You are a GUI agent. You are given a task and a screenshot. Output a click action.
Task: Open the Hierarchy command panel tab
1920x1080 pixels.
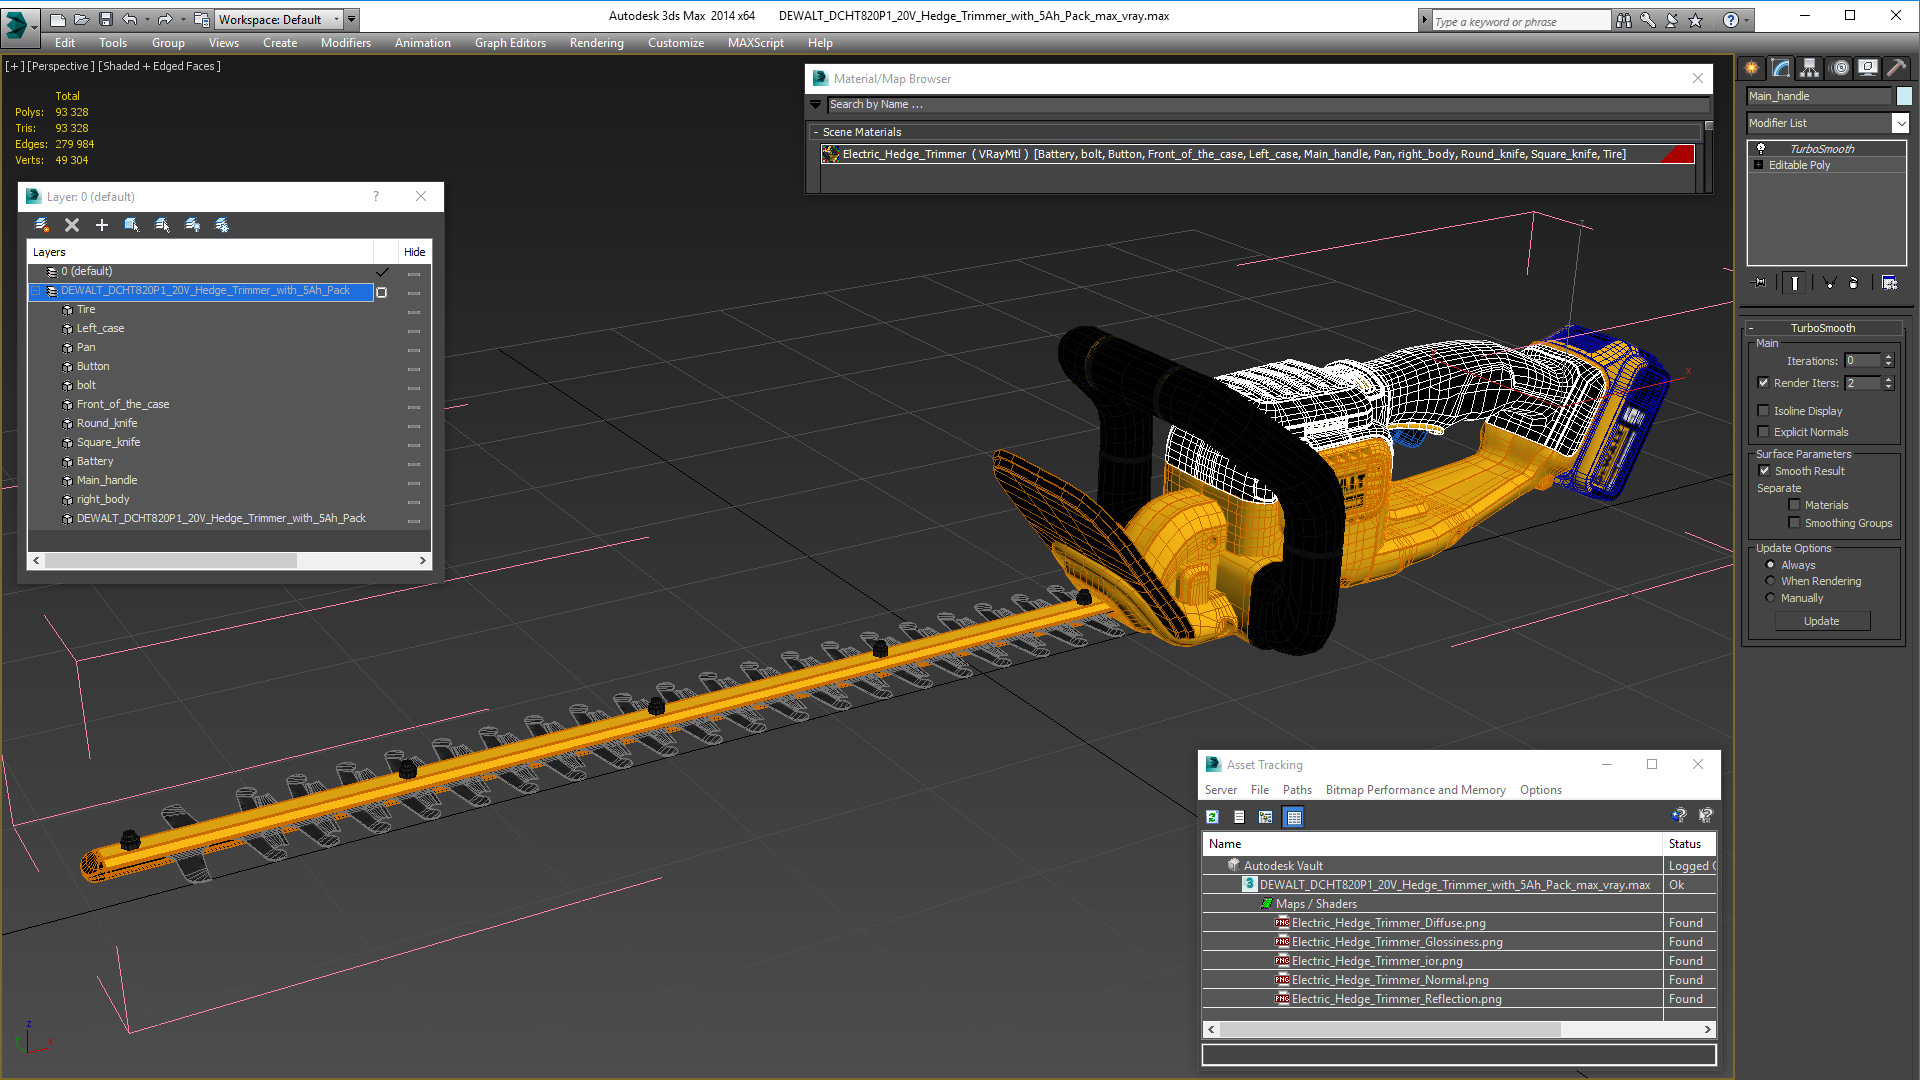(x=1810, y=68)
